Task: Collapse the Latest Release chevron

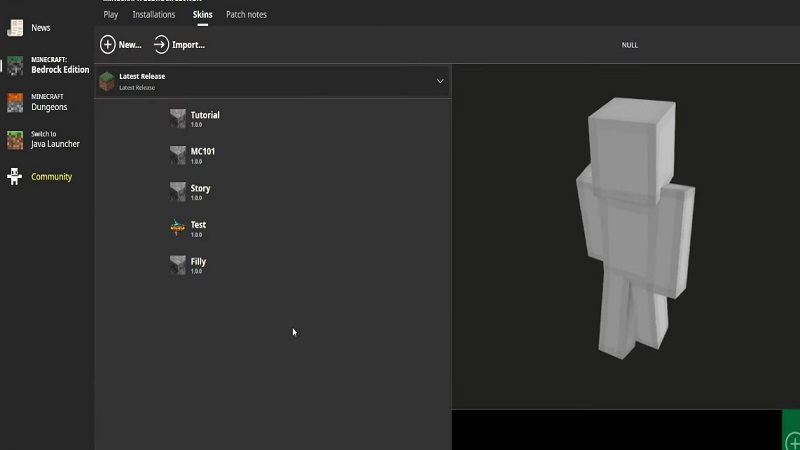Action: (440, 81)
